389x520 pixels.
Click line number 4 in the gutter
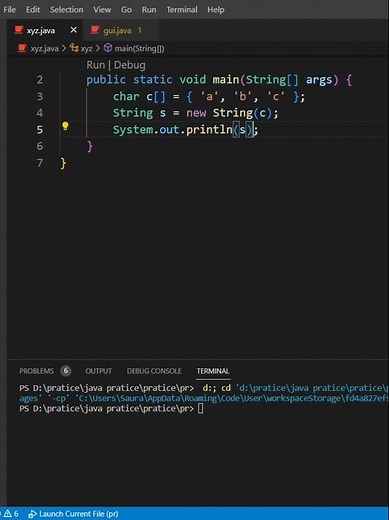(40, 113)
